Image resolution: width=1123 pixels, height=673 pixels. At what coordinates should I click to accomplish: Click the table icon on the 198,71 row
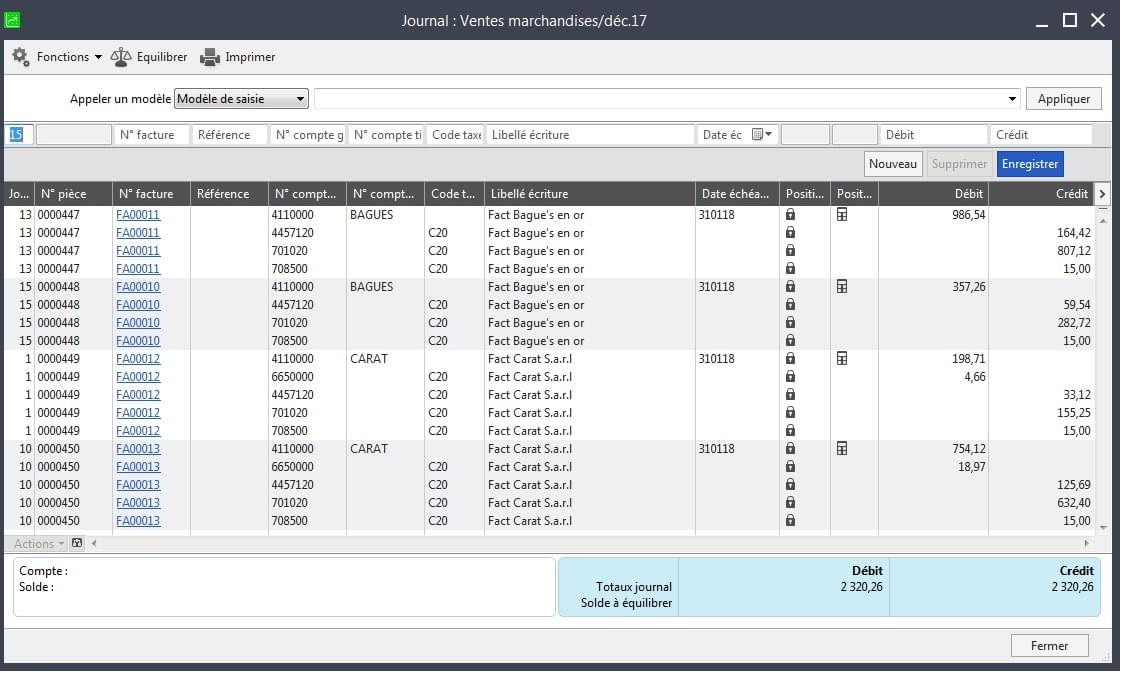coord(842,359)
